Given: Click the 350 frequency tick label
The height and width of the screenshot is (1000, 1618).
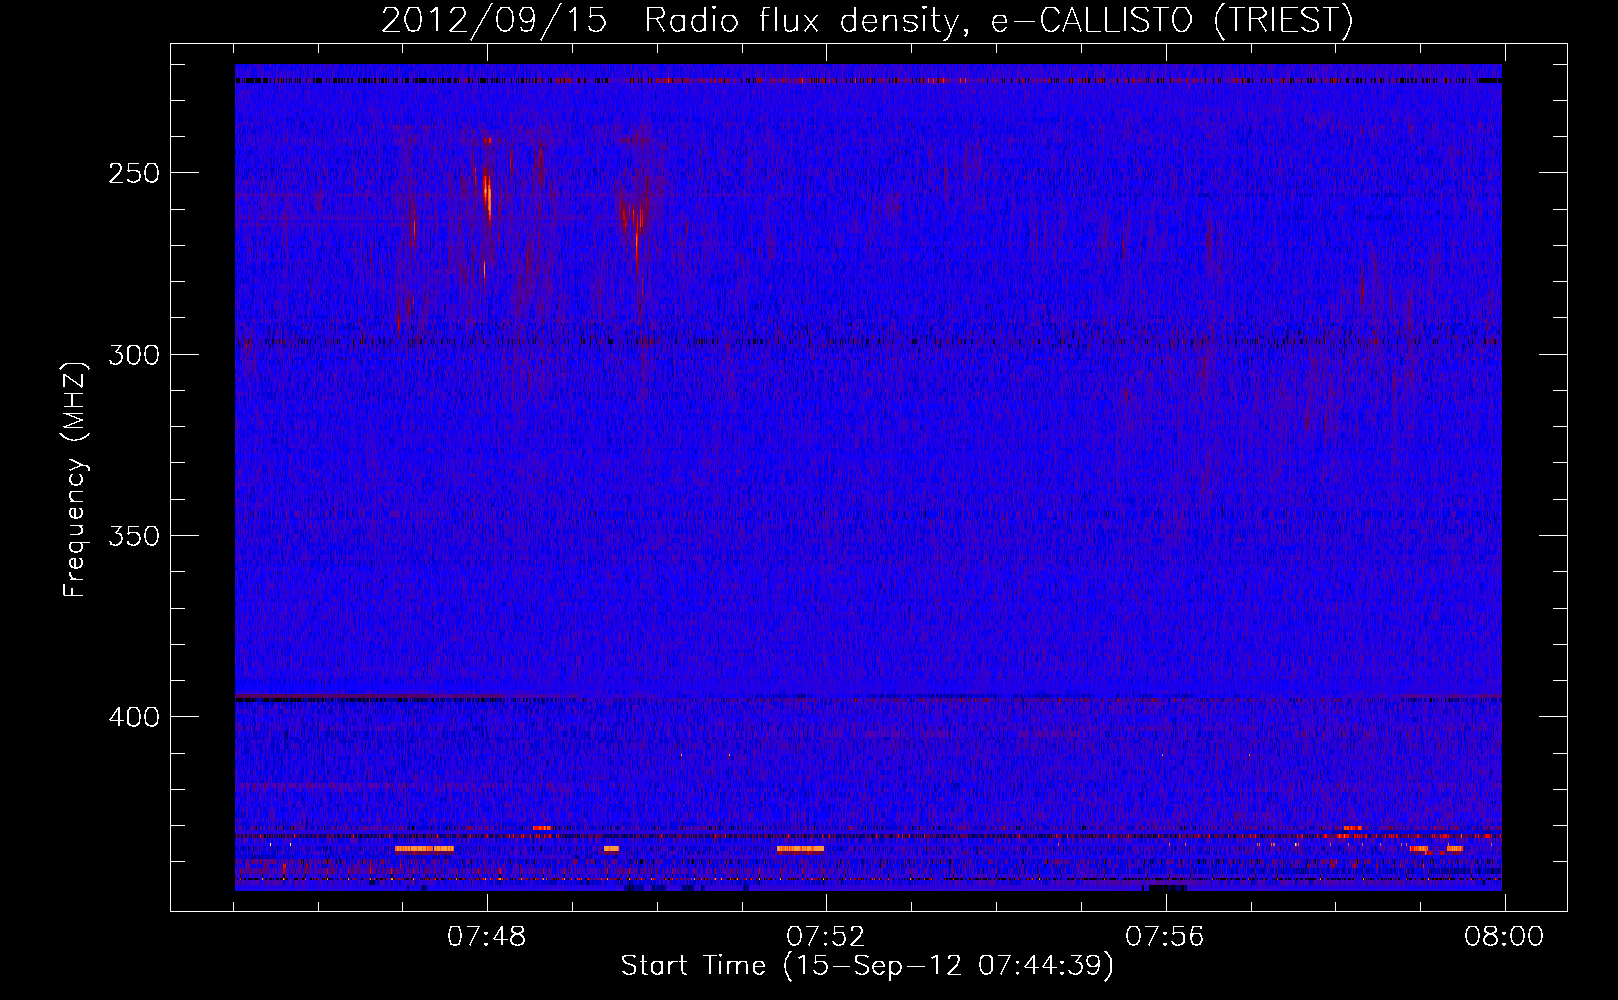Looking at the screenshot, I should [x=134, y=536].
